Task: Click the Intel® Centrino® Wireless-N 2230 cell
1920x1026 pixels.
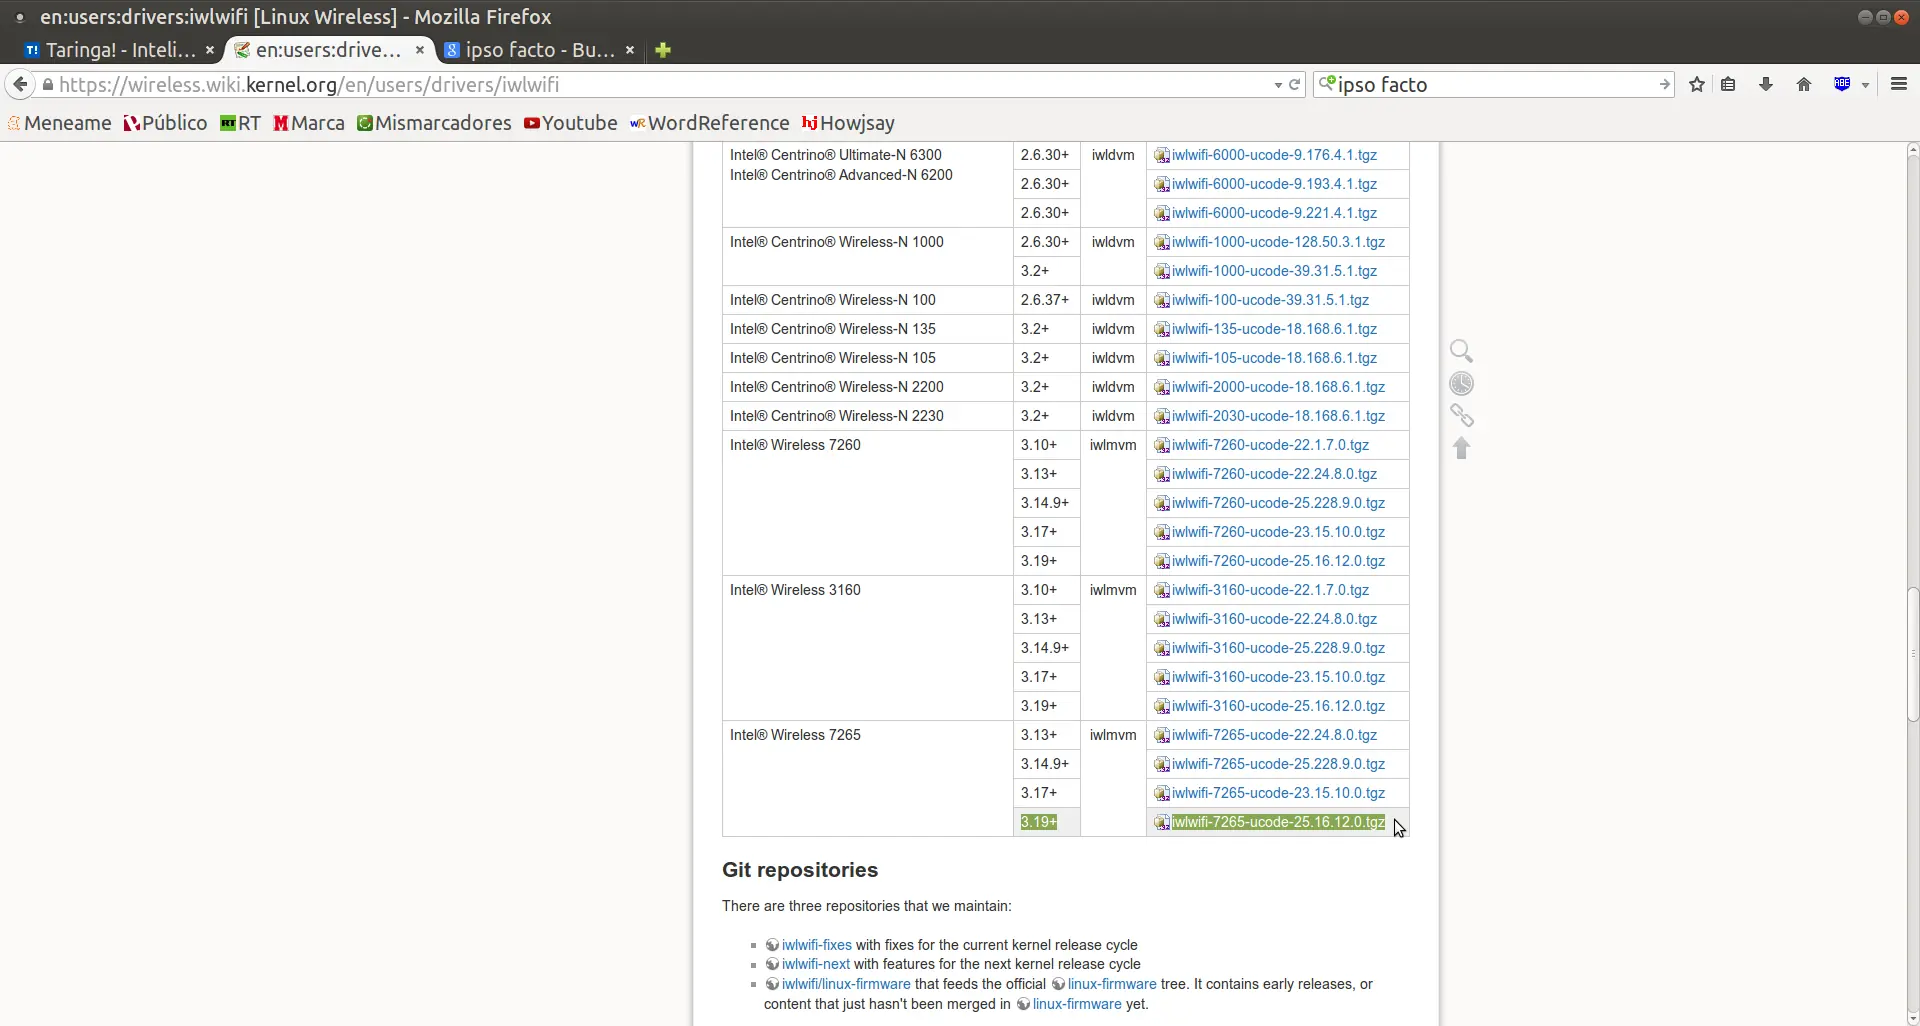Action: 867,416
